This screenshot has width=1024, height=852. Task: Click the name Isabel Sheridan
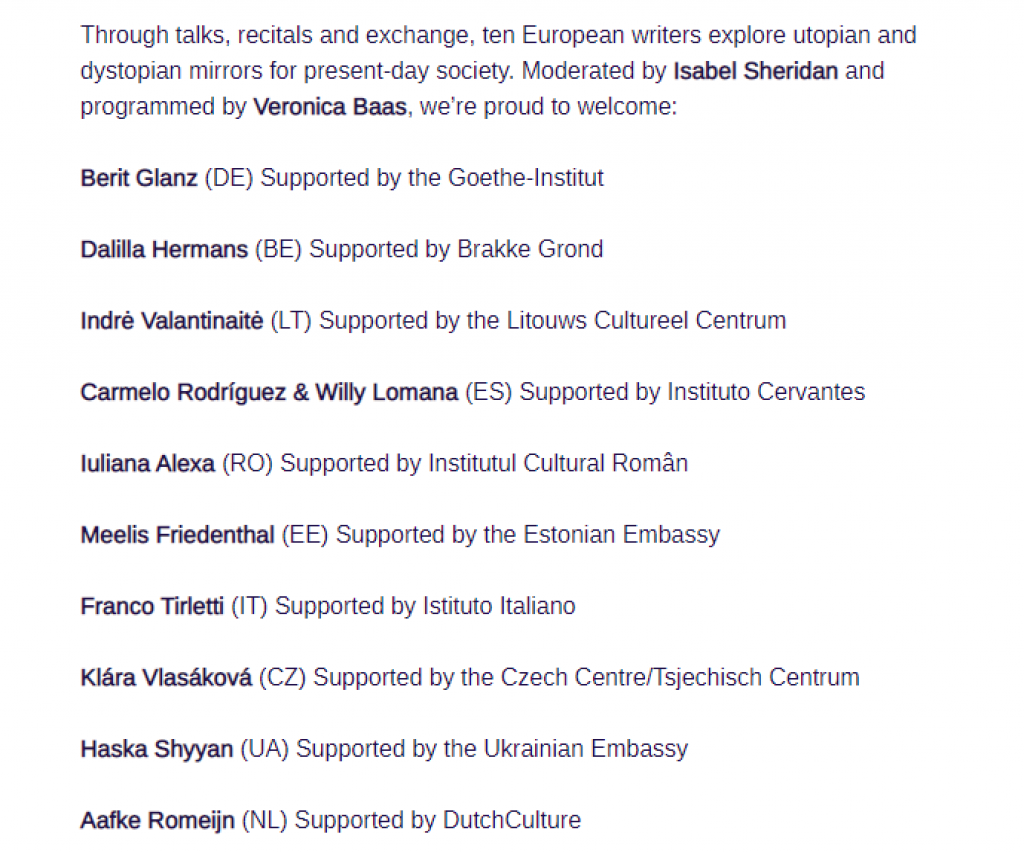[x=756, y=71]
